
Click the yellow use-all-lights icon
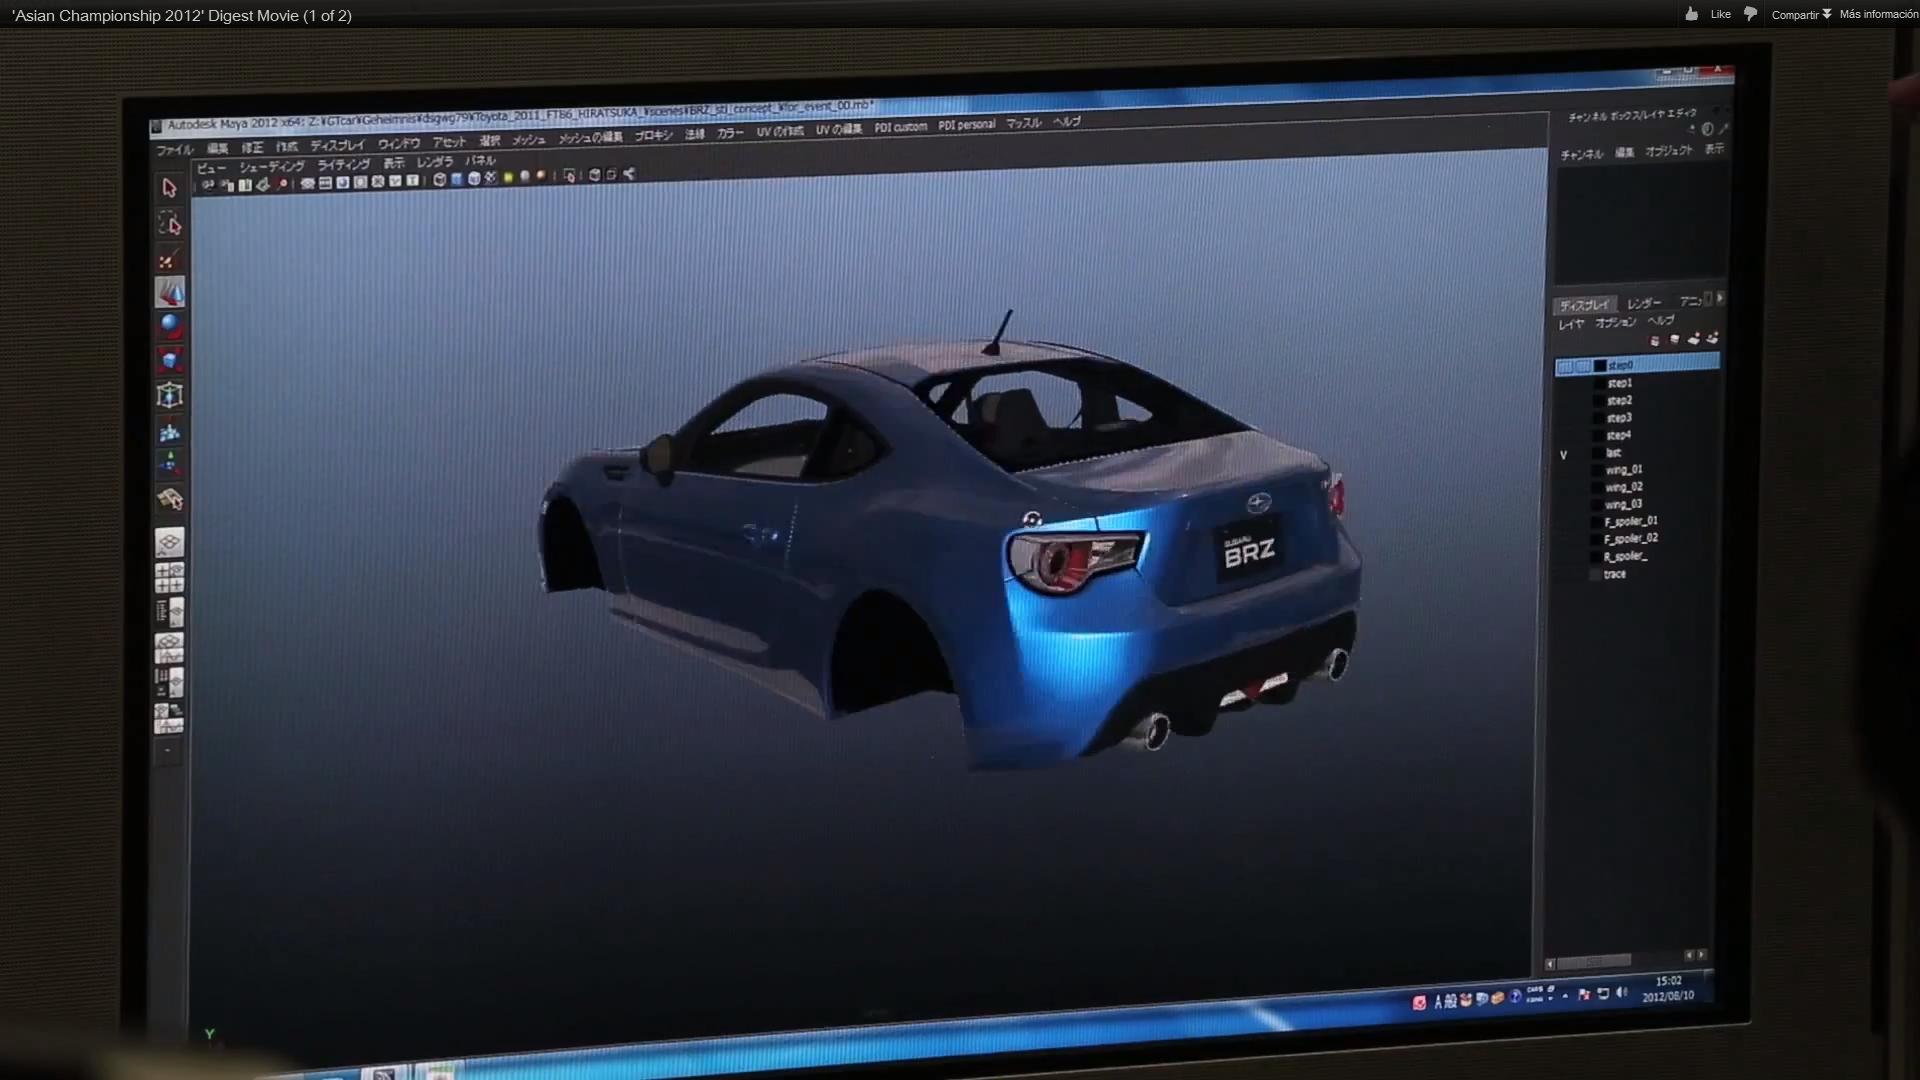point(508,177)
